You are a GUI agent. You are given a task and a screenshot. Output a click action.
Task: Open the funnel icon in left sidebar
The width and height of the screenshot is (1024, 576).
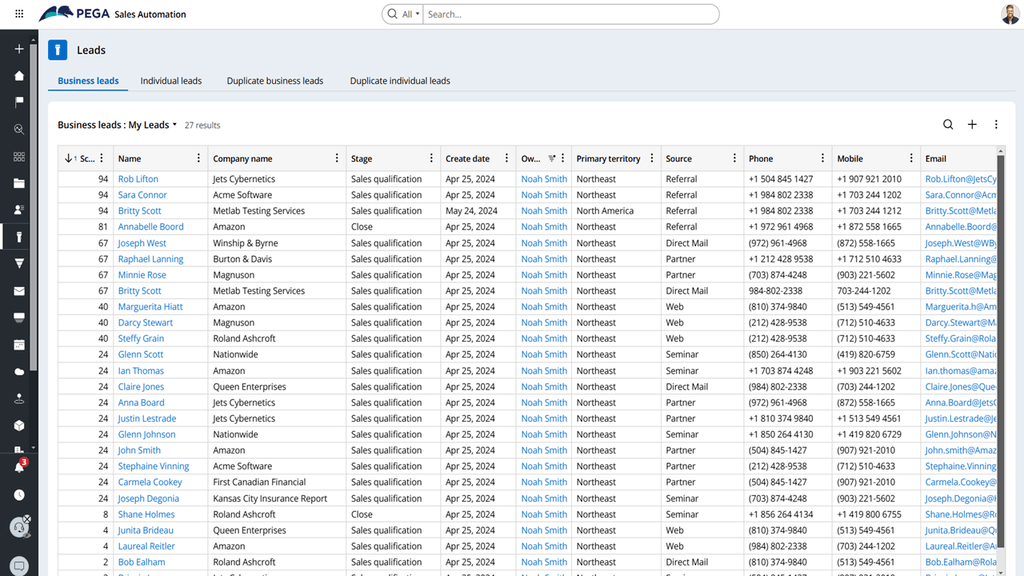[x=19, y=263]
